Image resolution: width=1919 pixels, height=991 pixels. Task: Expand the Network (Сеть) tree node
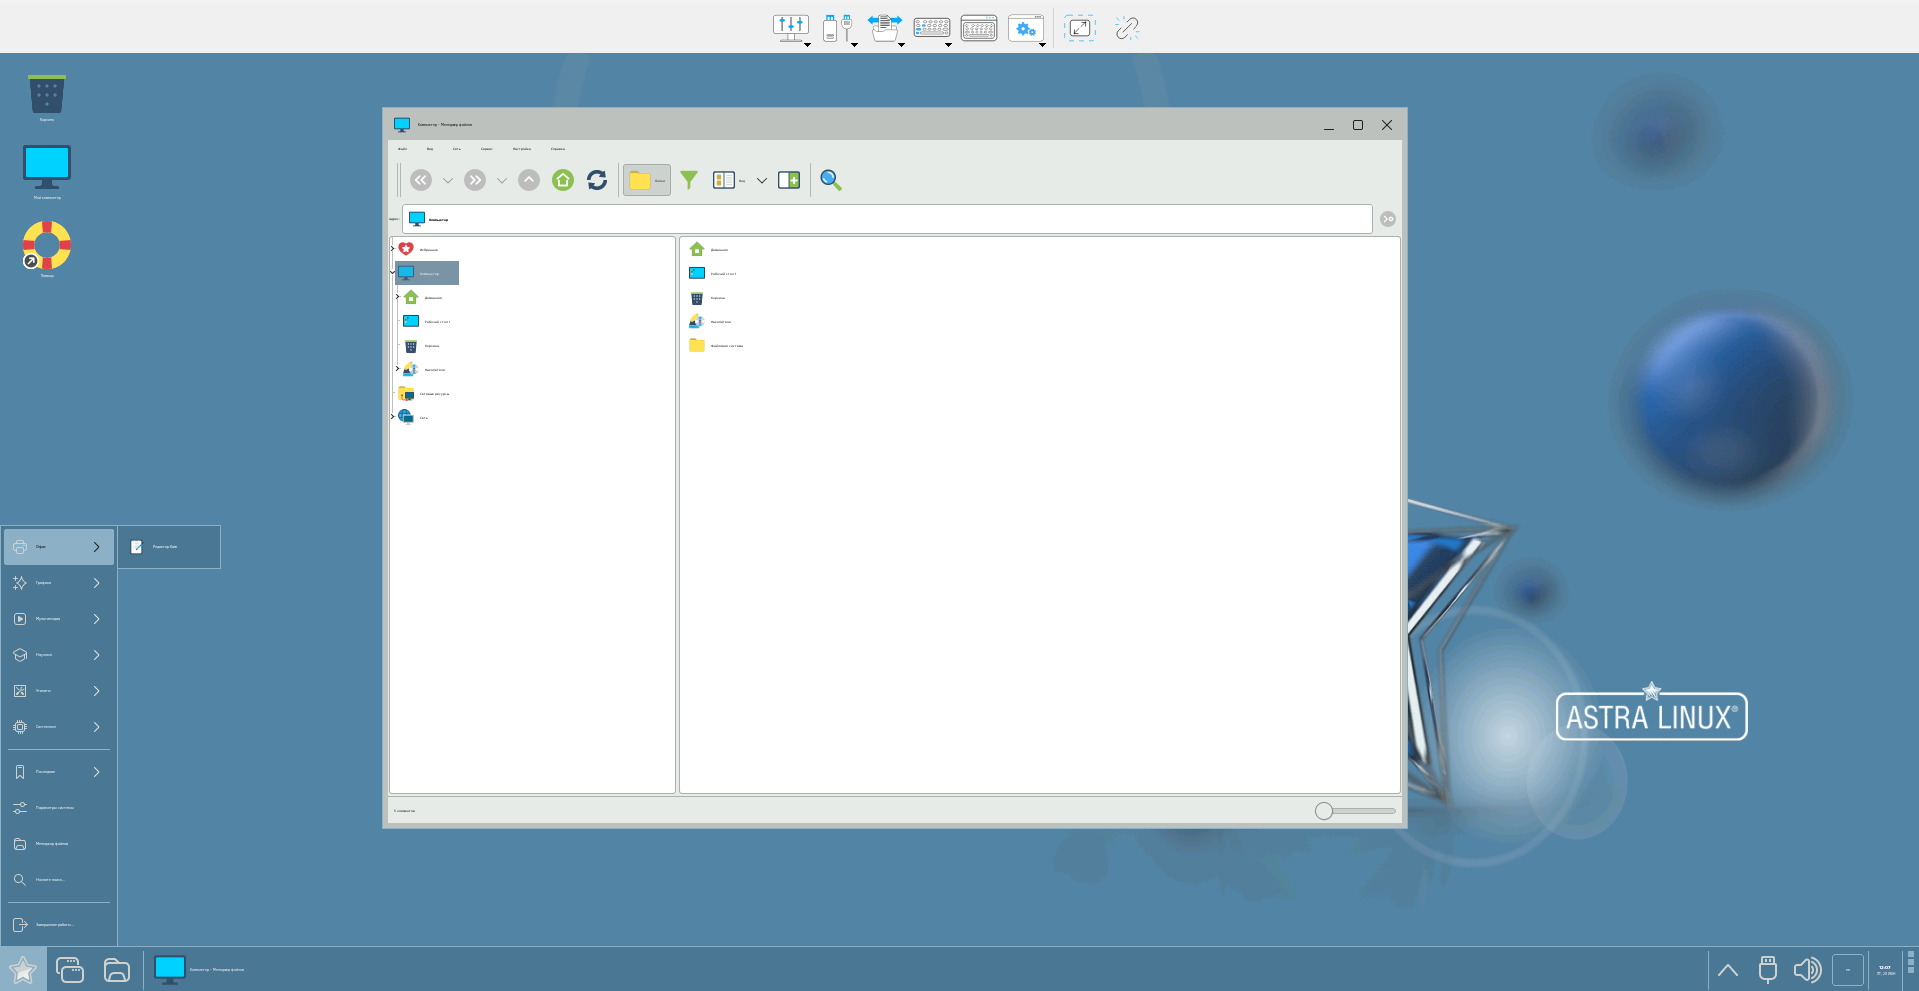tap(392, 417)
